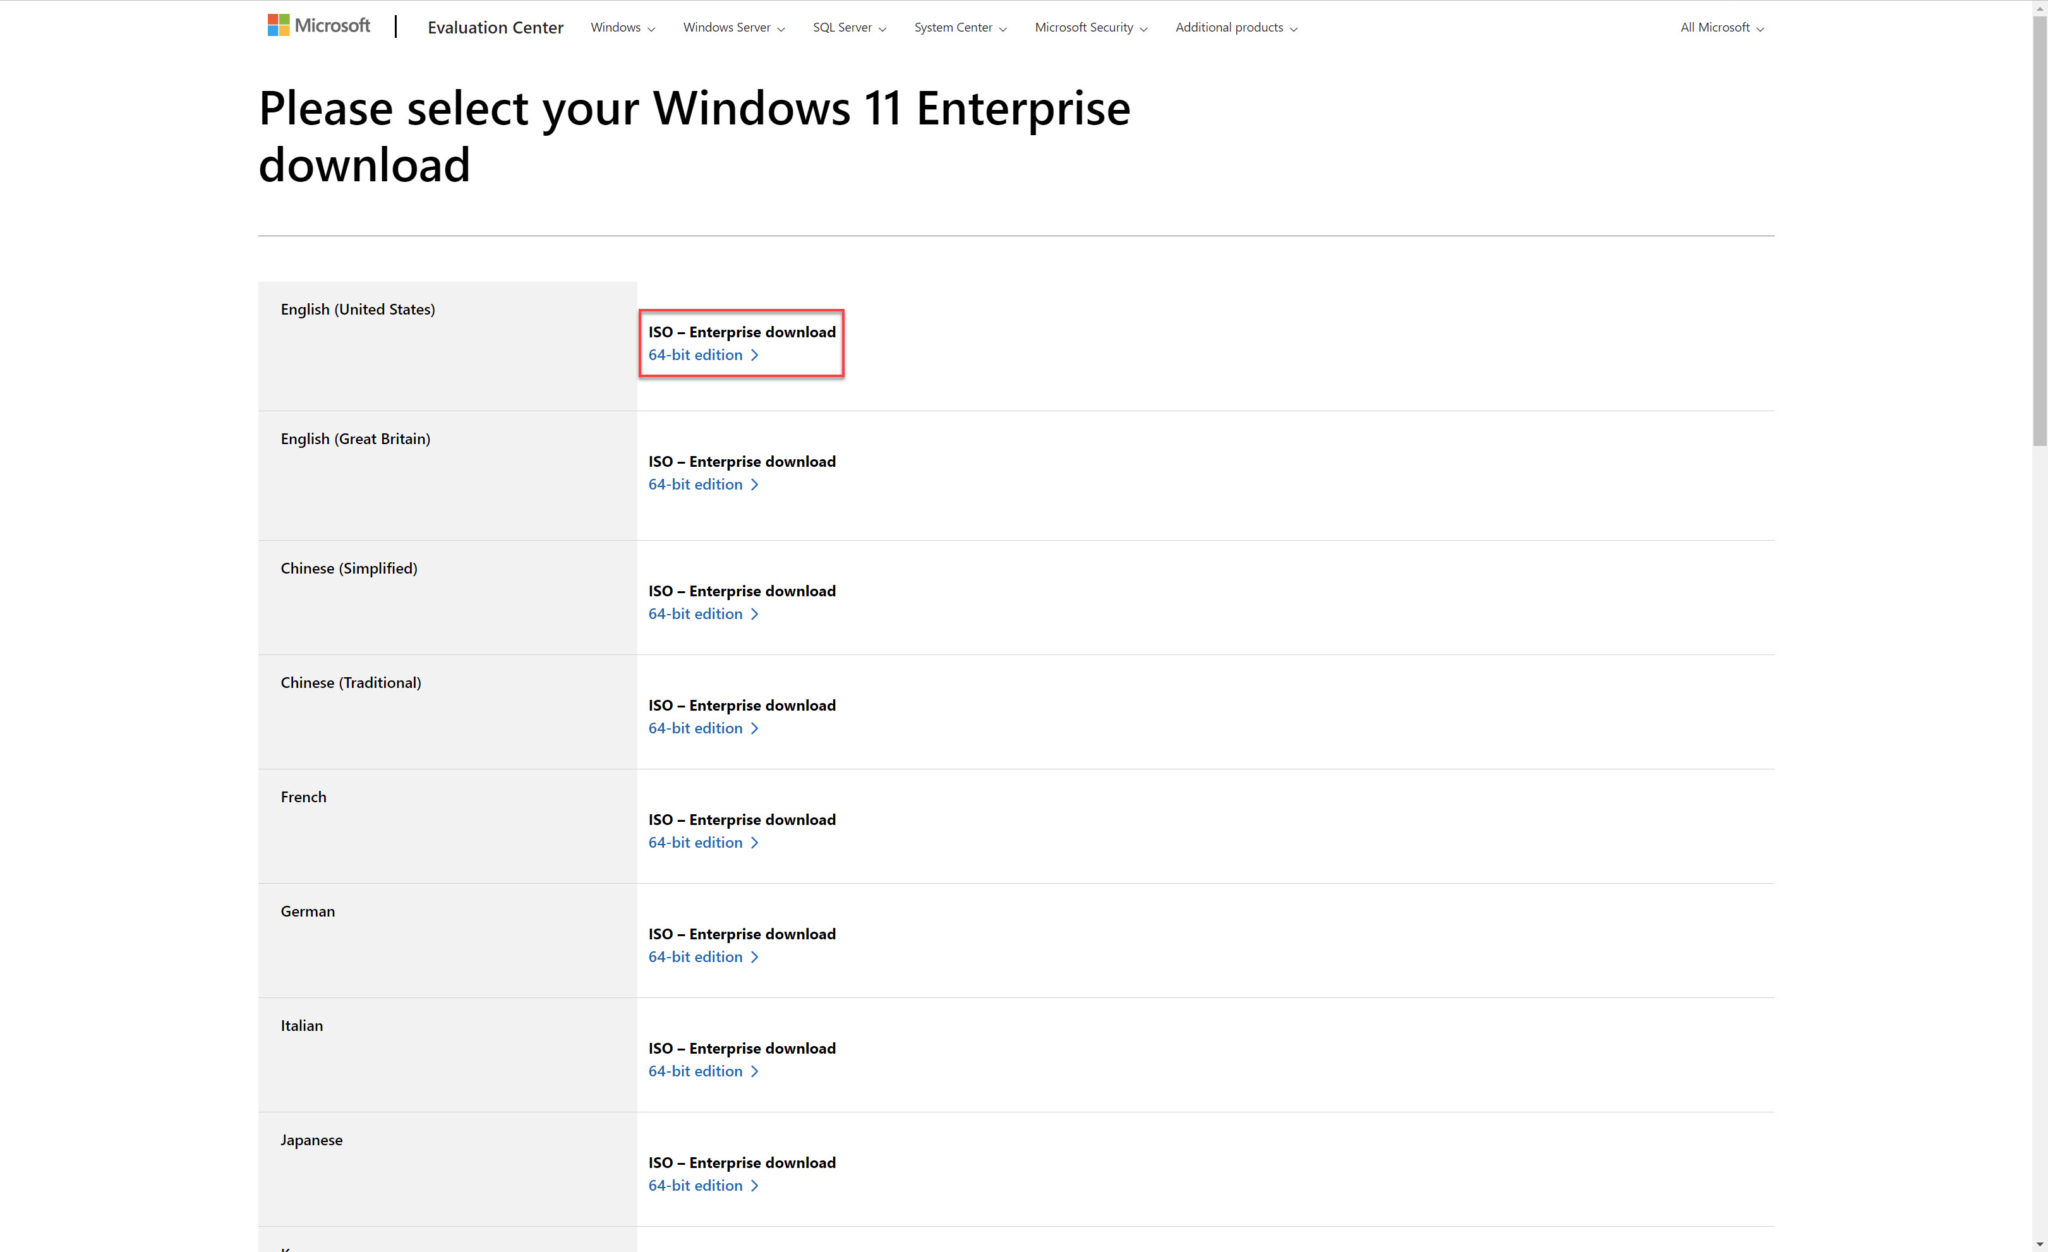Click the chevron beside the French 64-bit edition link

point(756,843)
